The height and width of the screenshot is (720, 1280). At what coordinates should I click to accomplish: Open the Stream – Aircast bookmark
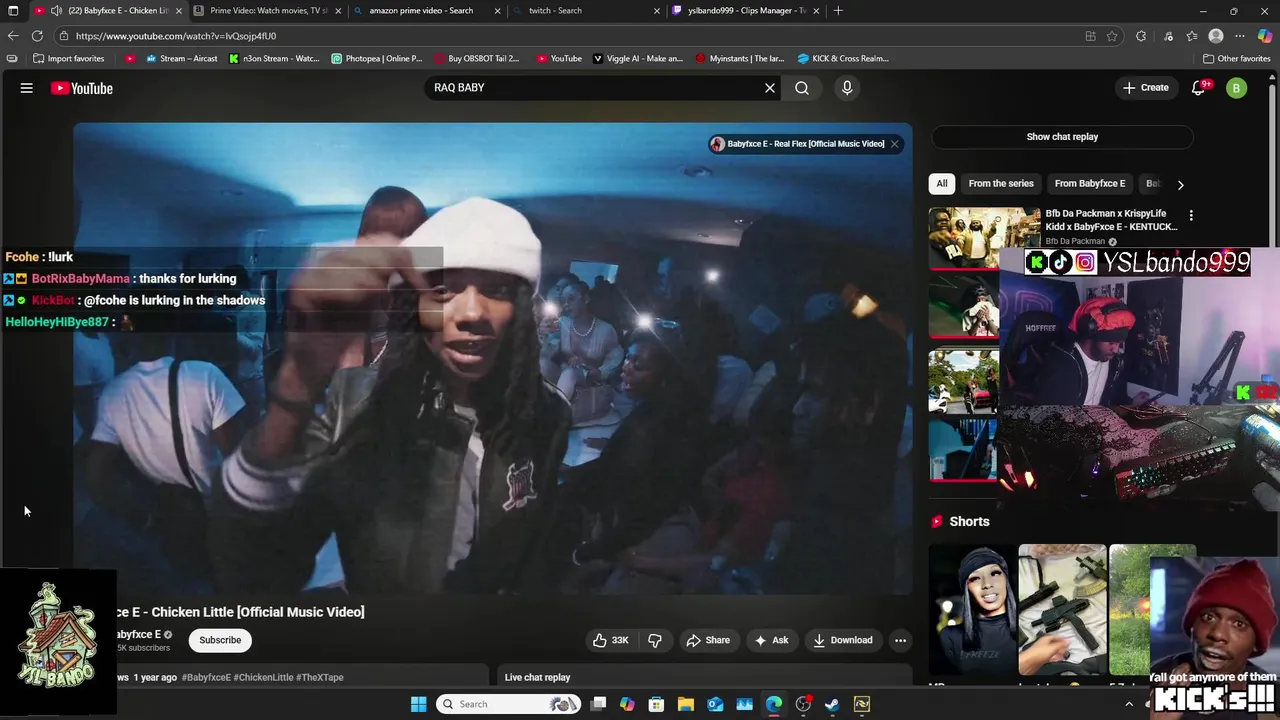pyautogui.click(x=182, y=58)
